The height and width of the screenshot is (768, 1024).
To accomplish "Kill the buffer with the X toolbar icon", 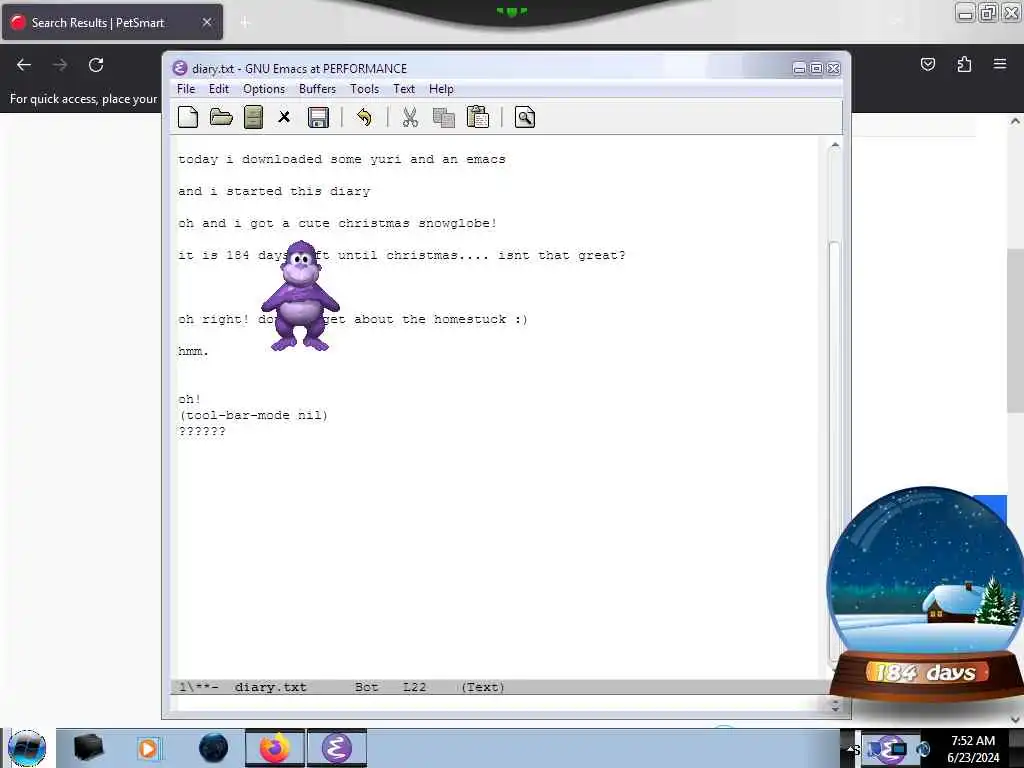I will 284,118.
